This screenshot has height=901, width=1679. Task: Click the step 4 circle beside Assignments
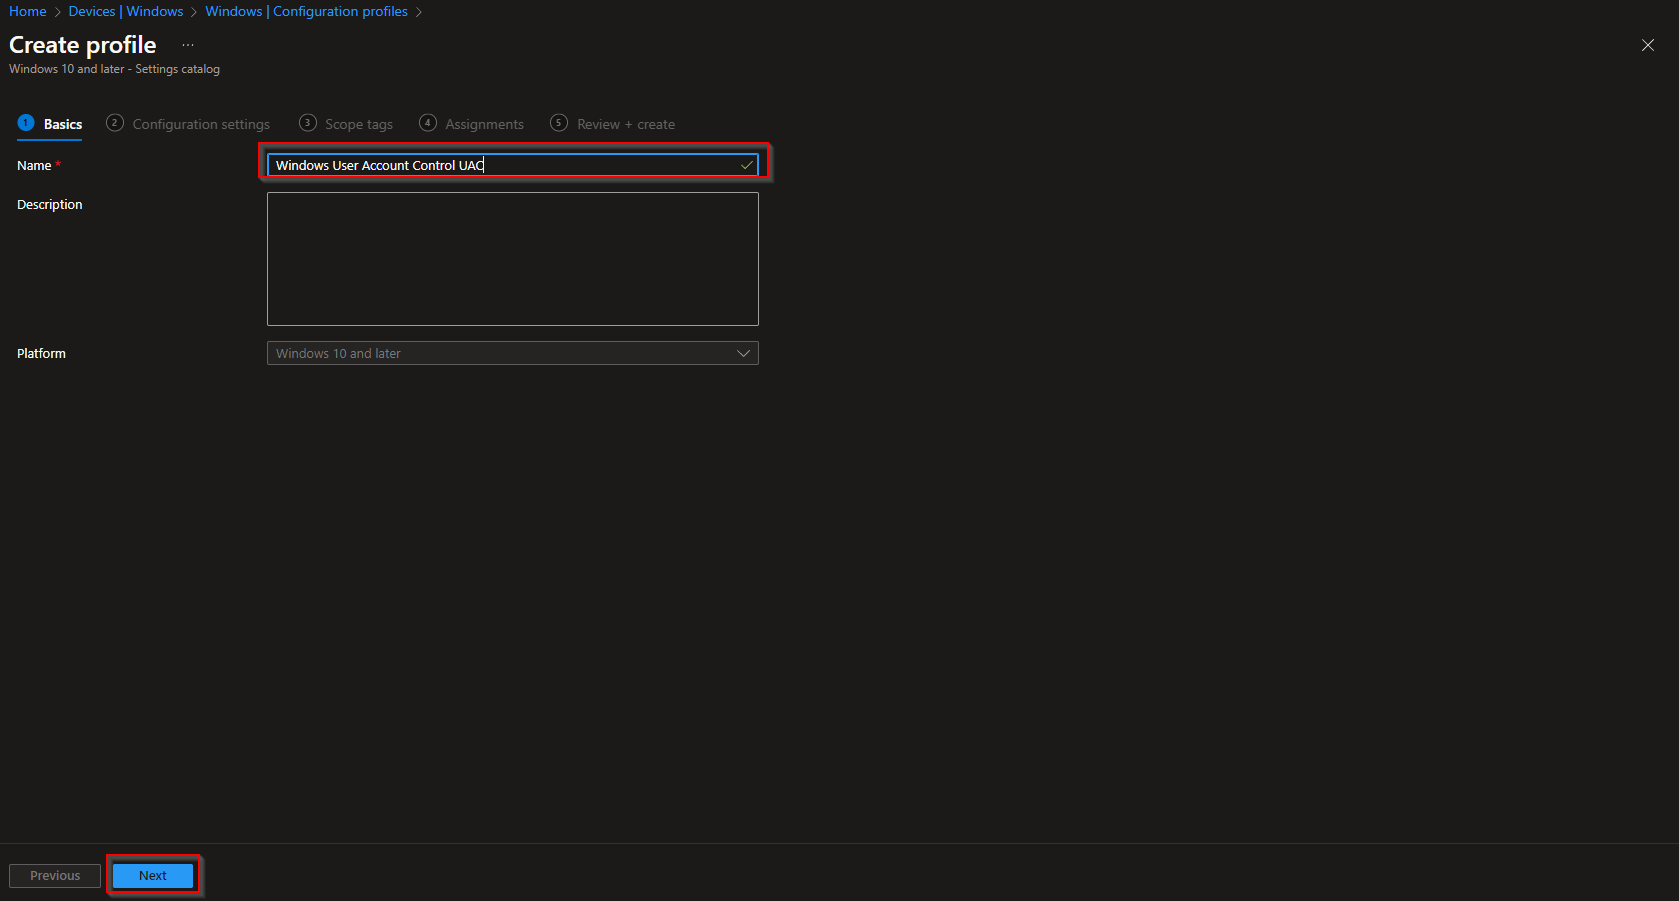tap(427, 122)
